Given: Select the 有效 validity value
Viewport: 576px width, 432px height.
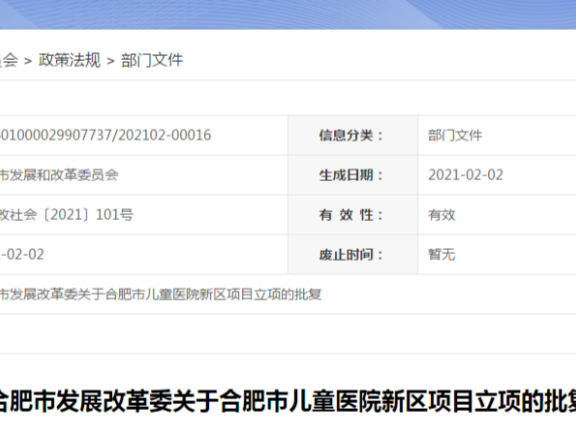Looking at the screenshot, I should [x=442, y=215].
